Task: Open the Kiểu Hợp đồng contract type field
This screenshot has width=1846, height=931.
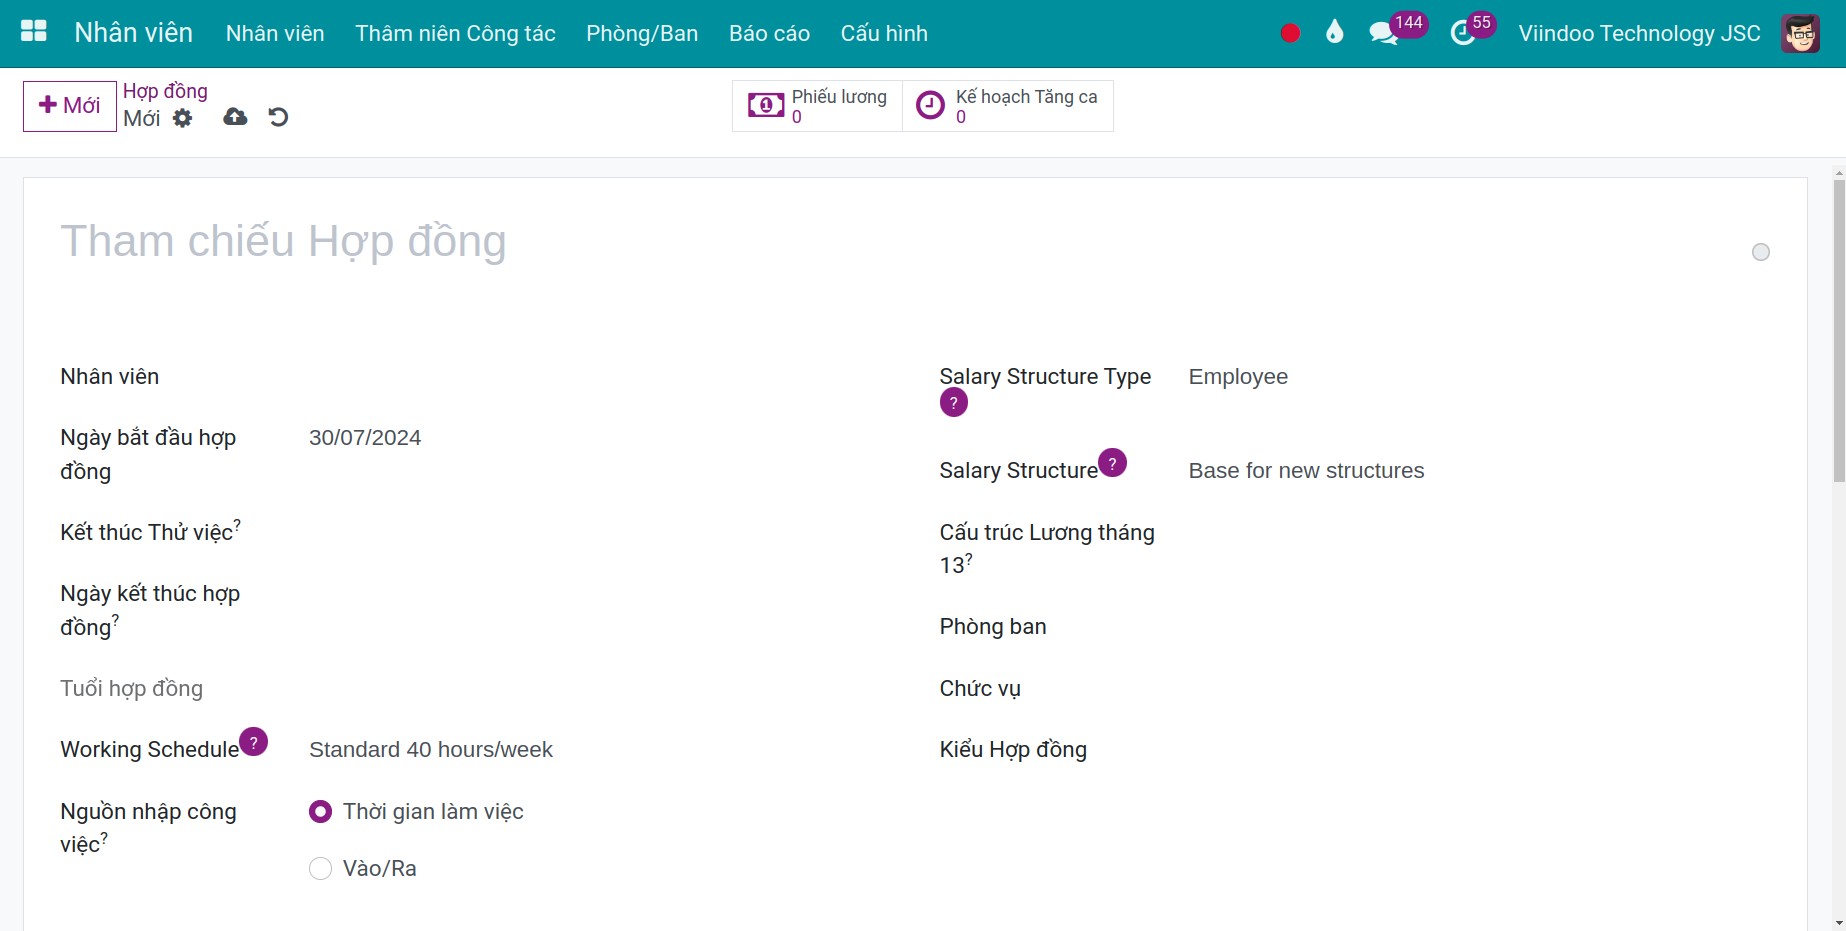Action: [1479, 750]
